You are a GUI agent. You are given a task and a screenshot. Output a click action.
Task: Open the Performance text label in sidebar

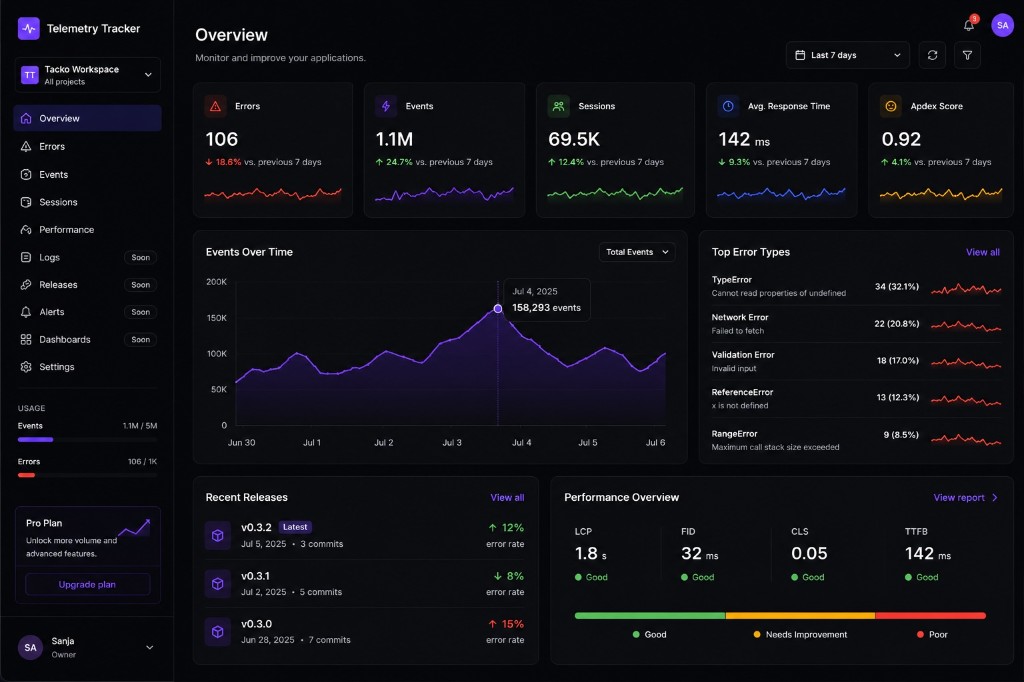(67, 230)
